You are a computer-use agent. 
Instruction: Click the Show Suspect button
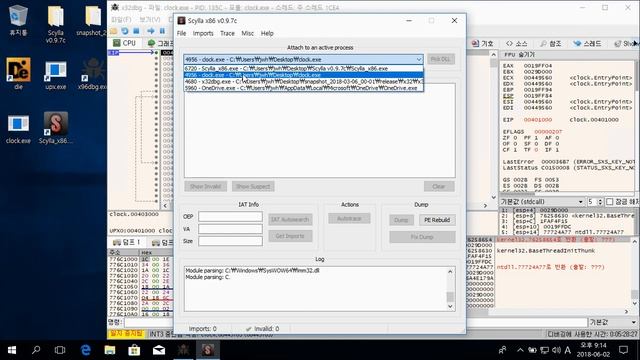coord(253,187)
